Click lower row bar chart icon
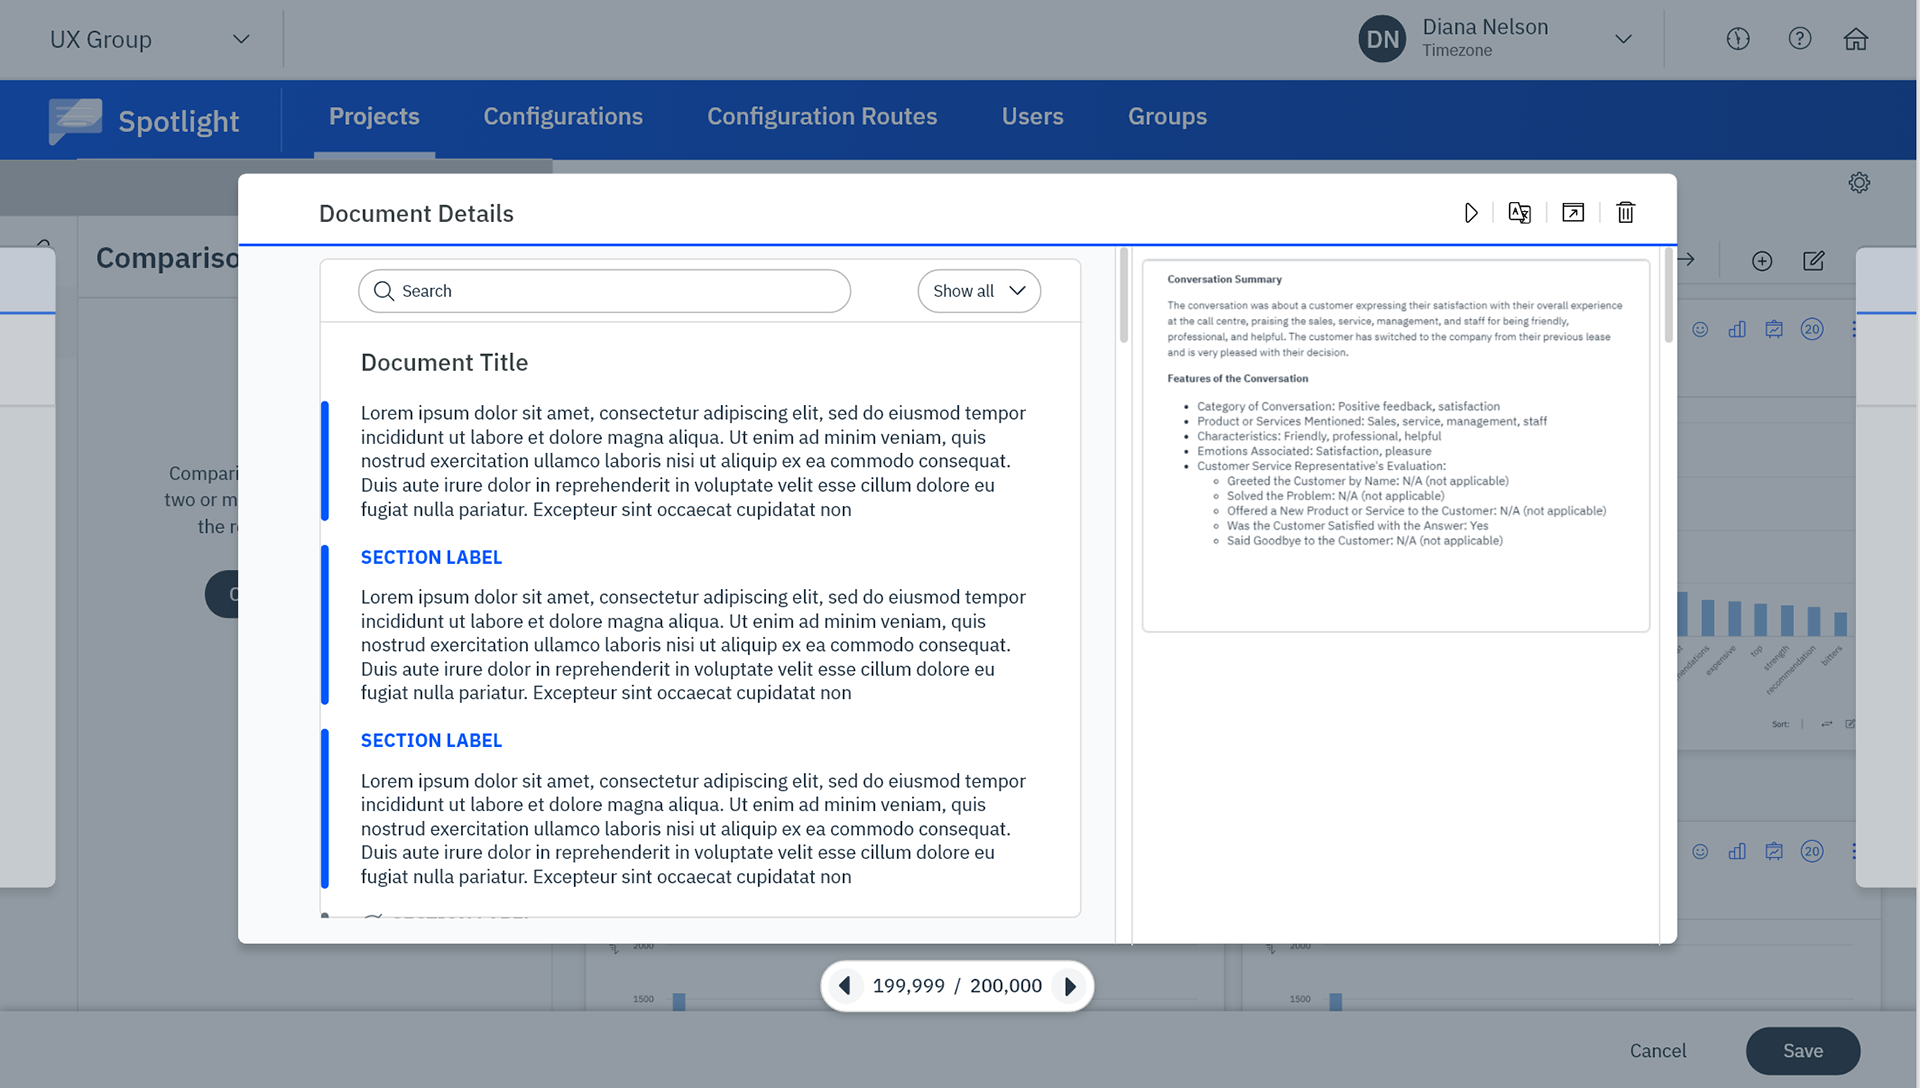 click(1737, 852)
